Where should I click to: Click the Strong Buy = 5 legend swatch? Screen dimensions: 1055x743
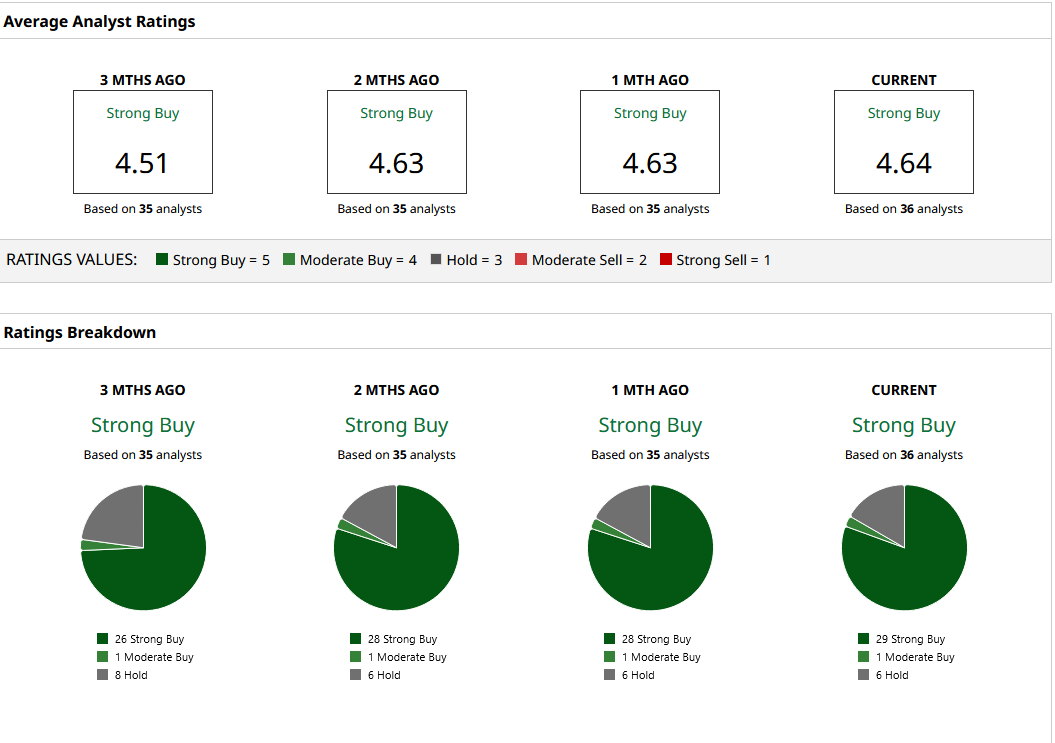(x=161, y=259)
